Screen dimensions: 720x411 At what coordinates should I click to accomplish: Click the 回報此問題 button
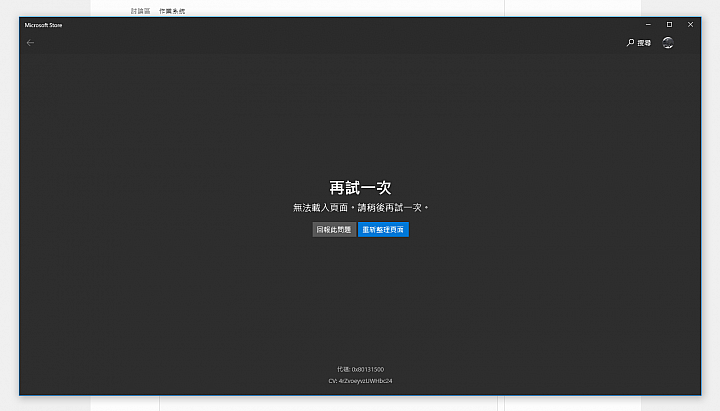coord(334,230)
